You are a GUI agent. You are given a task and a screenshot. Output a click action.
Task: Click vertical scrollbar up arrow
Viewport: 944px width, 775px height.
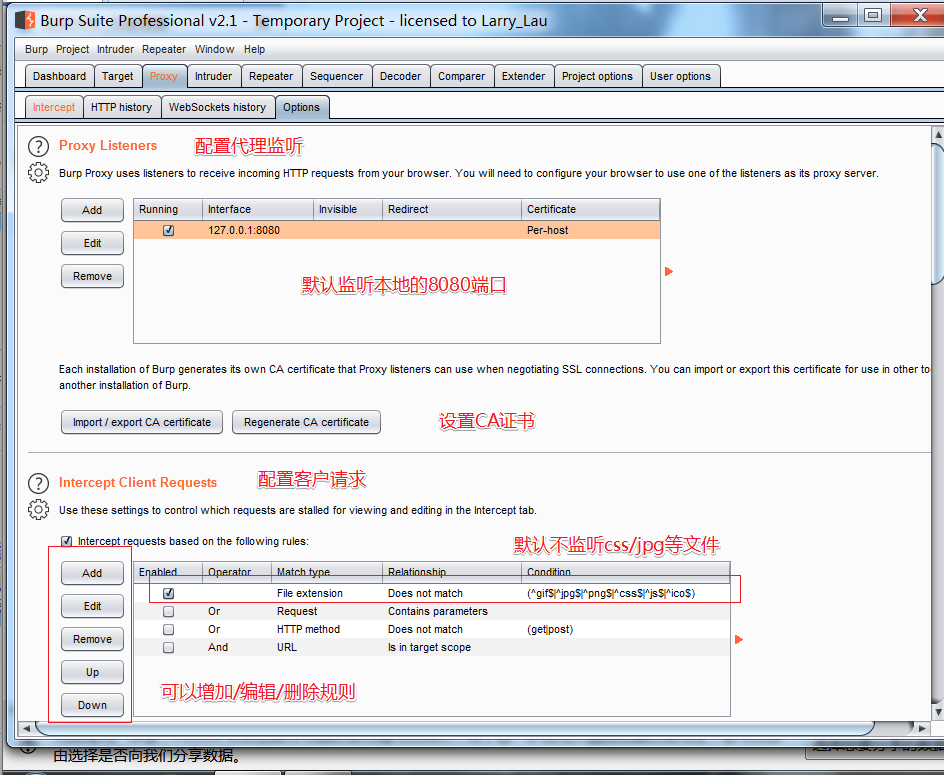point(937,134)
